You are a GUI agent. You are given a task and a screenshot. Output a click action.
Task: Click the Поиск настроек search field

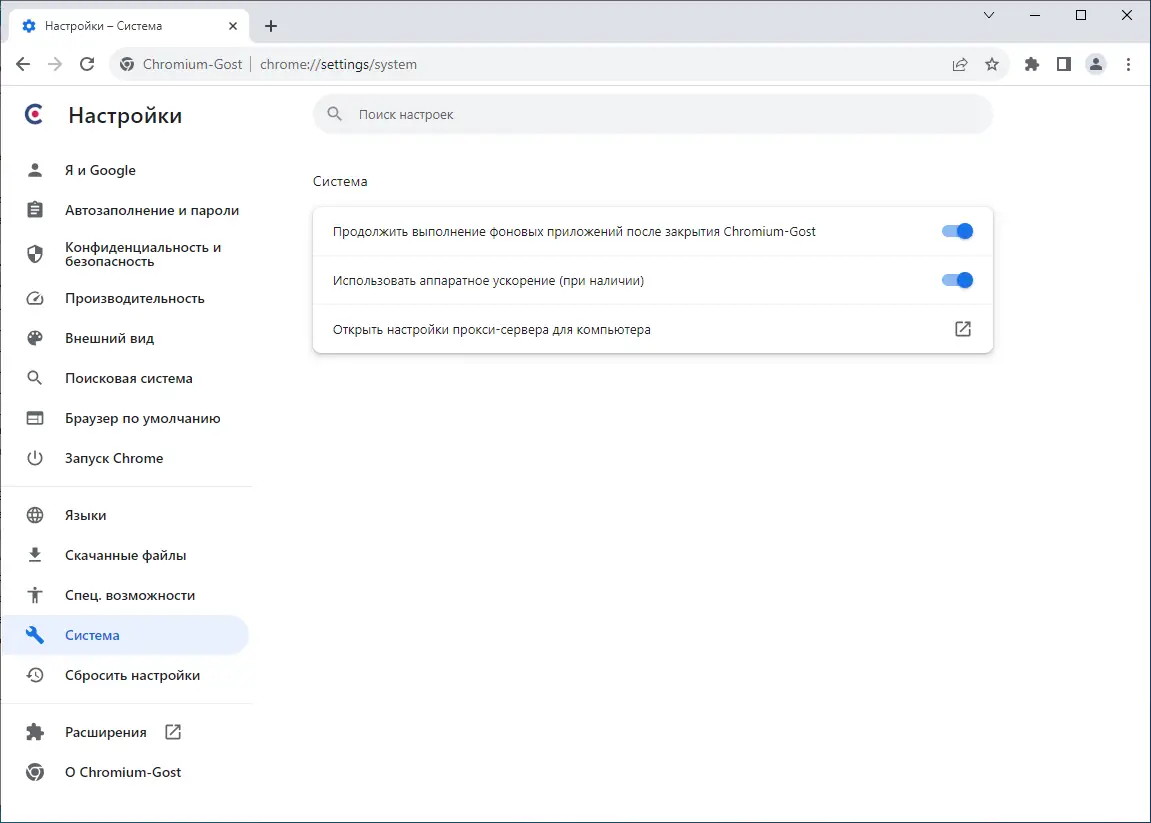(x=652, y=115)
